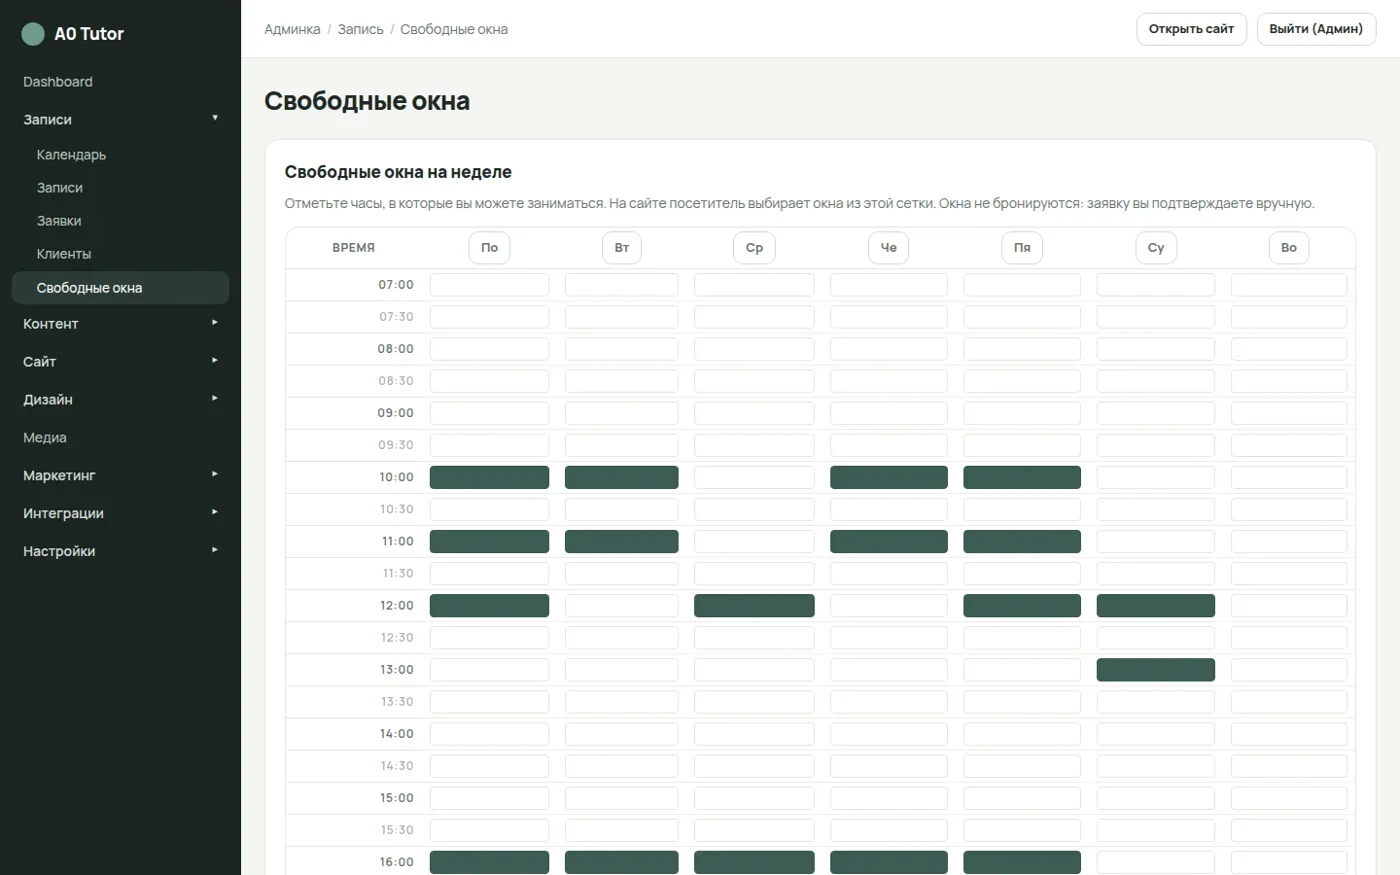Expand the Маркетинг sidebar section
The width and height of the screenshot is (1400, 875).
coord(120,476)
